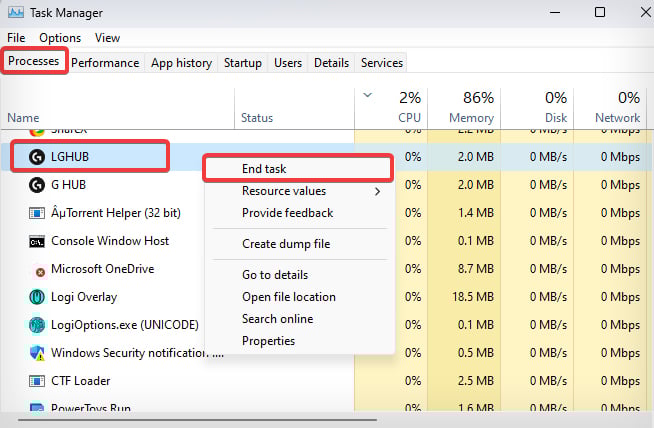Expand the Resource values submenu arrow
The width and height of the screenshot is (654, 428).
tap(377, 191)
